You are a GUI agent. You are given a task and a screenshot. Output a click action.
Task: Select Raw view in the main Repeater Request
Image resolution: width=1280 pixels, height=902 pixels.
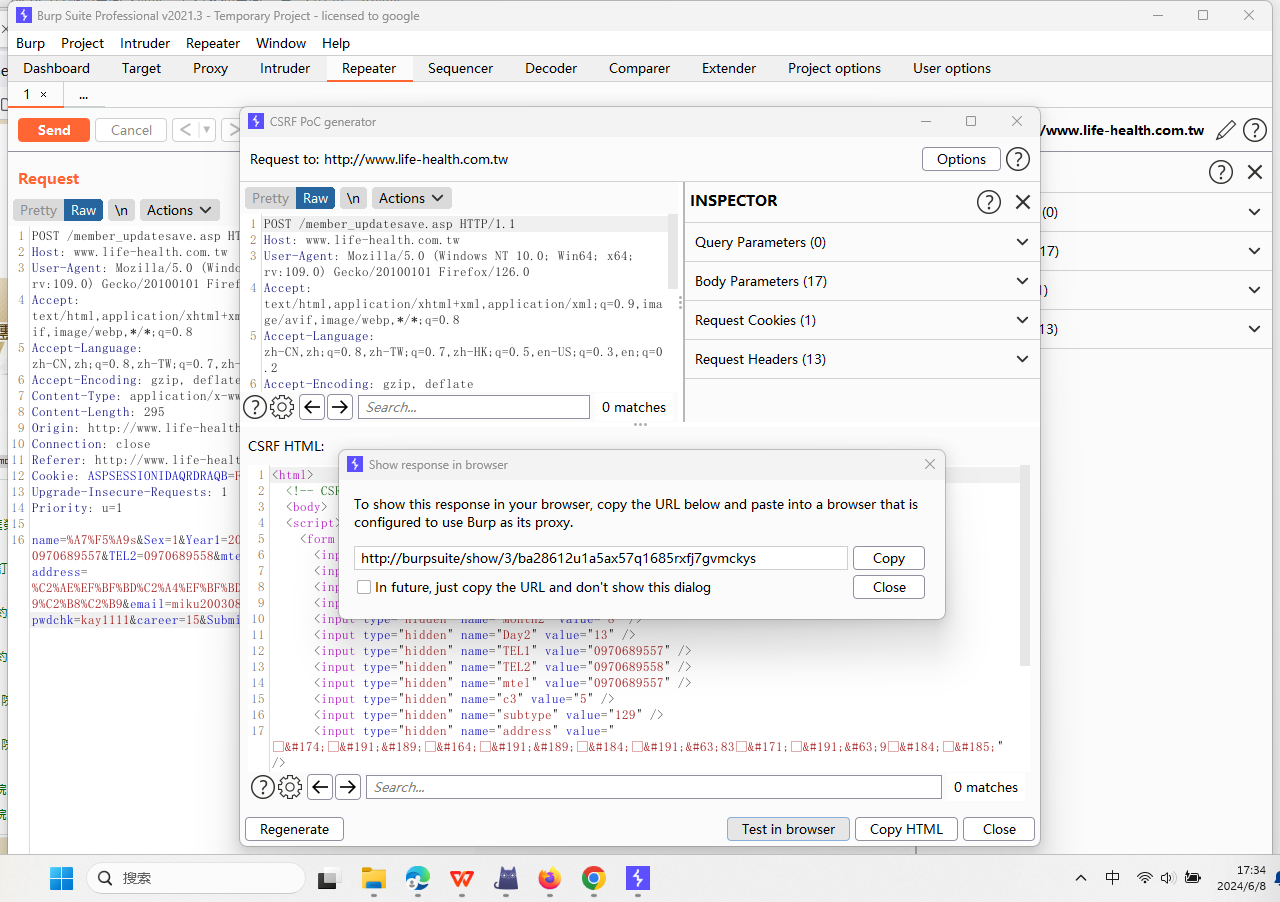point(84,210)
